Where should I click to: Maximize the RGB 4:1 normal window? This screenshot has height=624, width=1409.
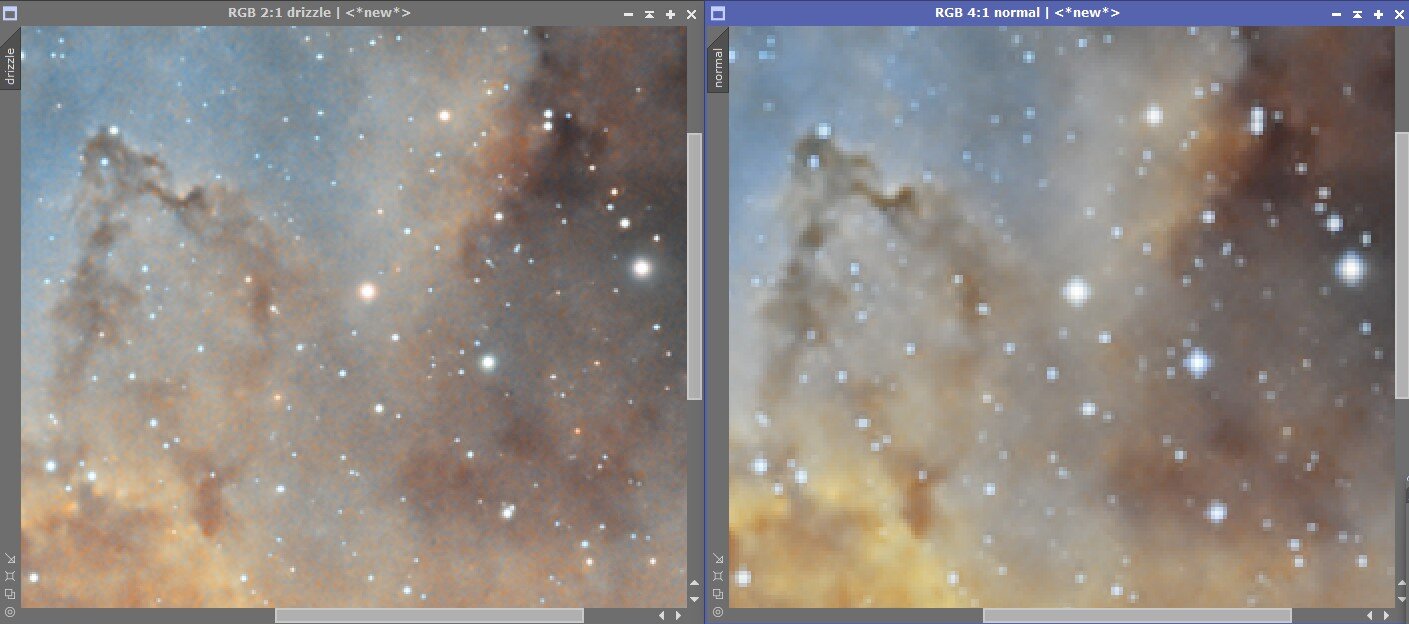(1378, 14)
